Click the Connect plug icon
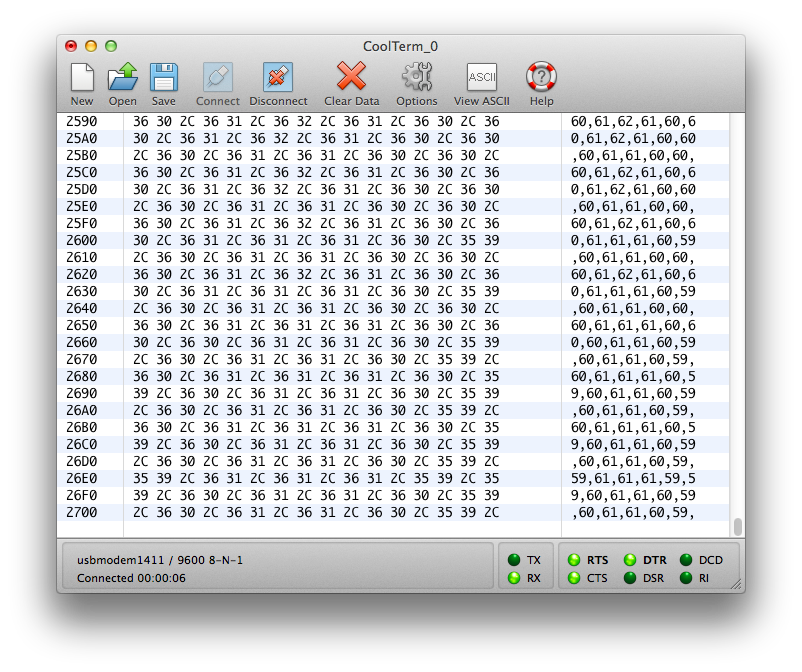 pyautogui.click(x=217, y=78)
